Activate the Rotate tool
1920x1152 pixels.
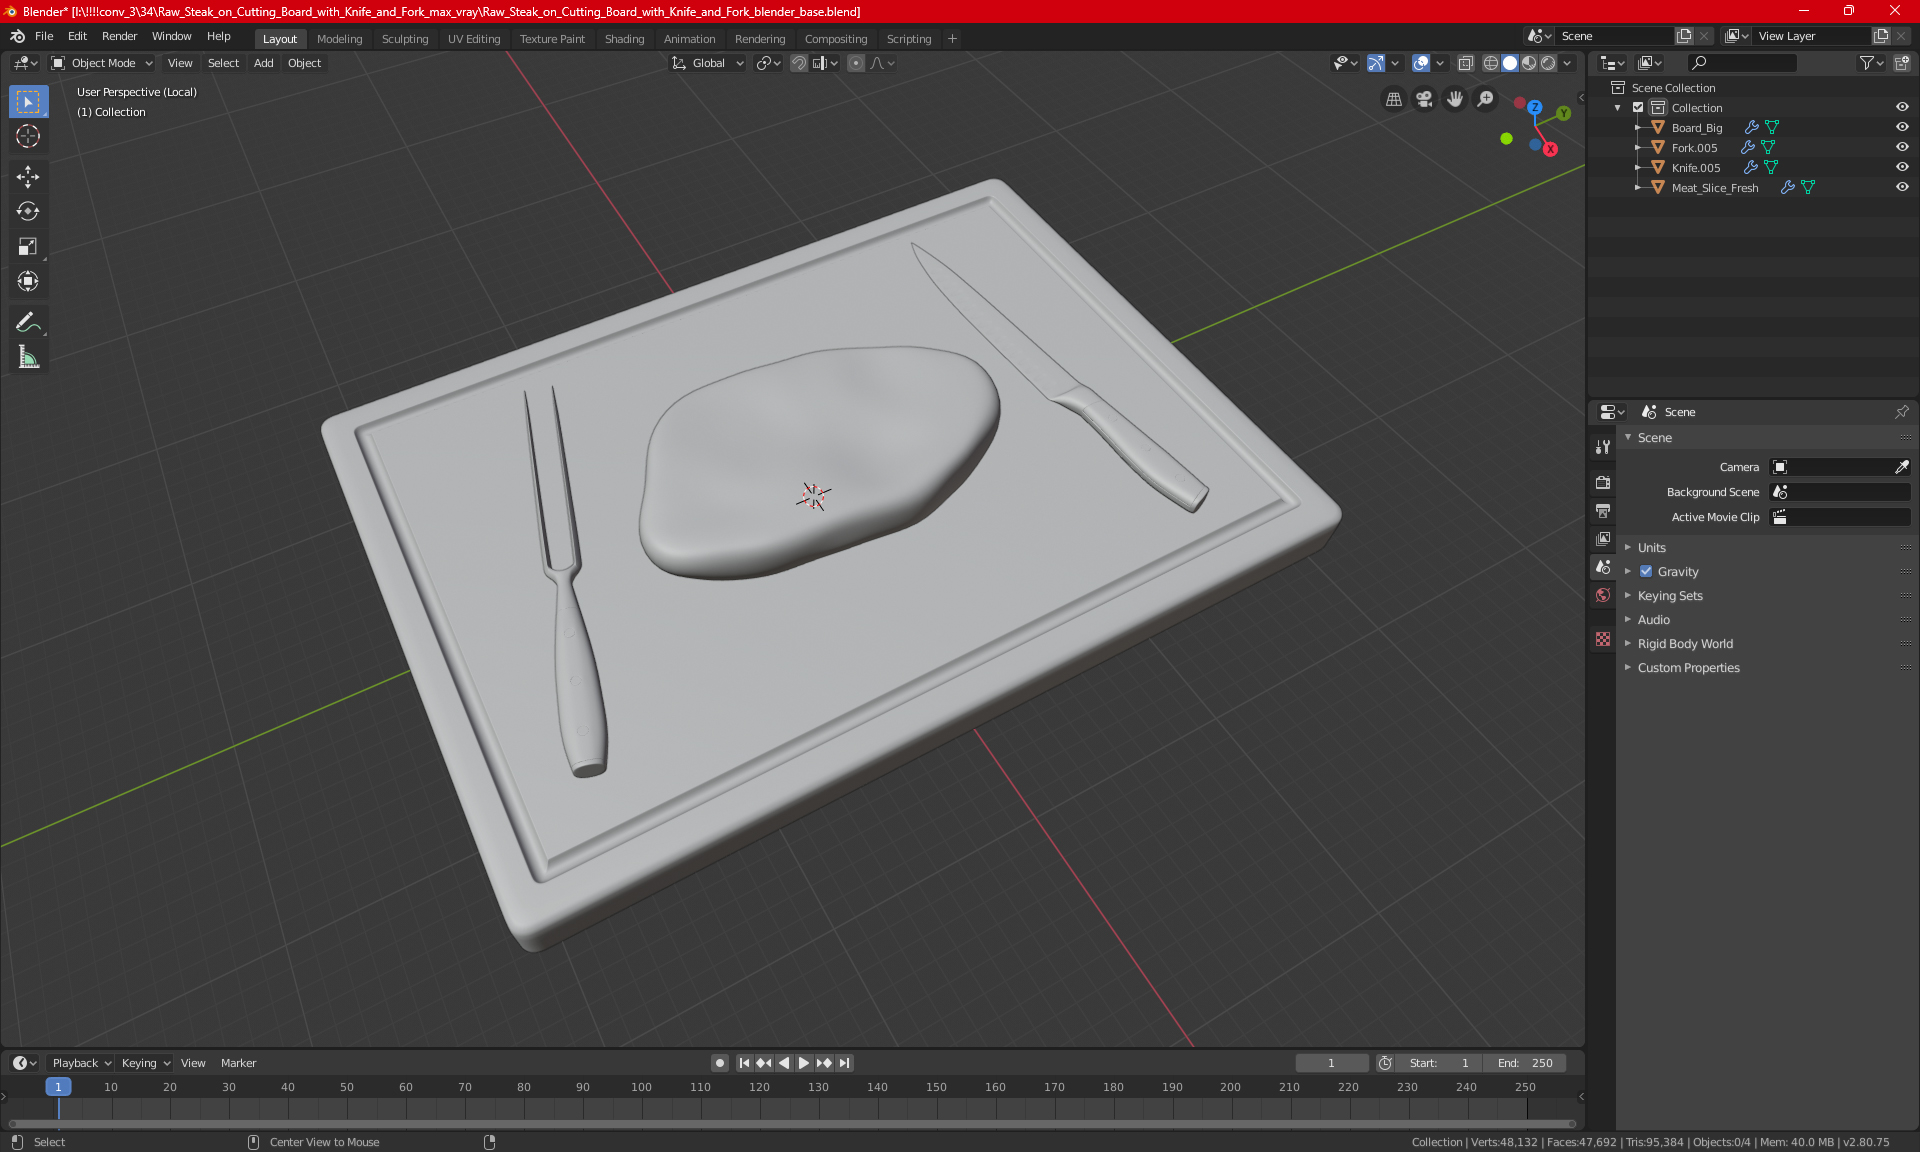pyautogui.click(x=28, y=211)
